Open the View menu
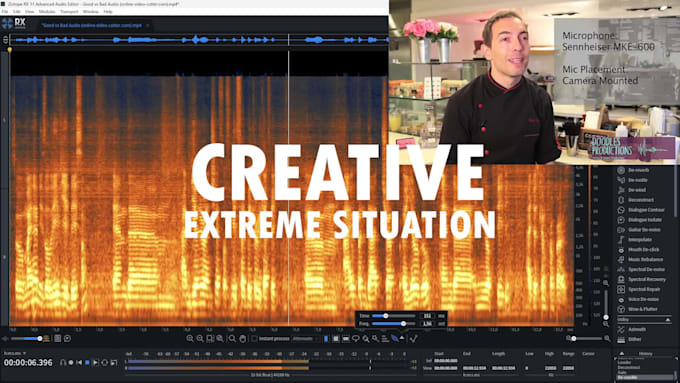 click(x=29, y=12)
